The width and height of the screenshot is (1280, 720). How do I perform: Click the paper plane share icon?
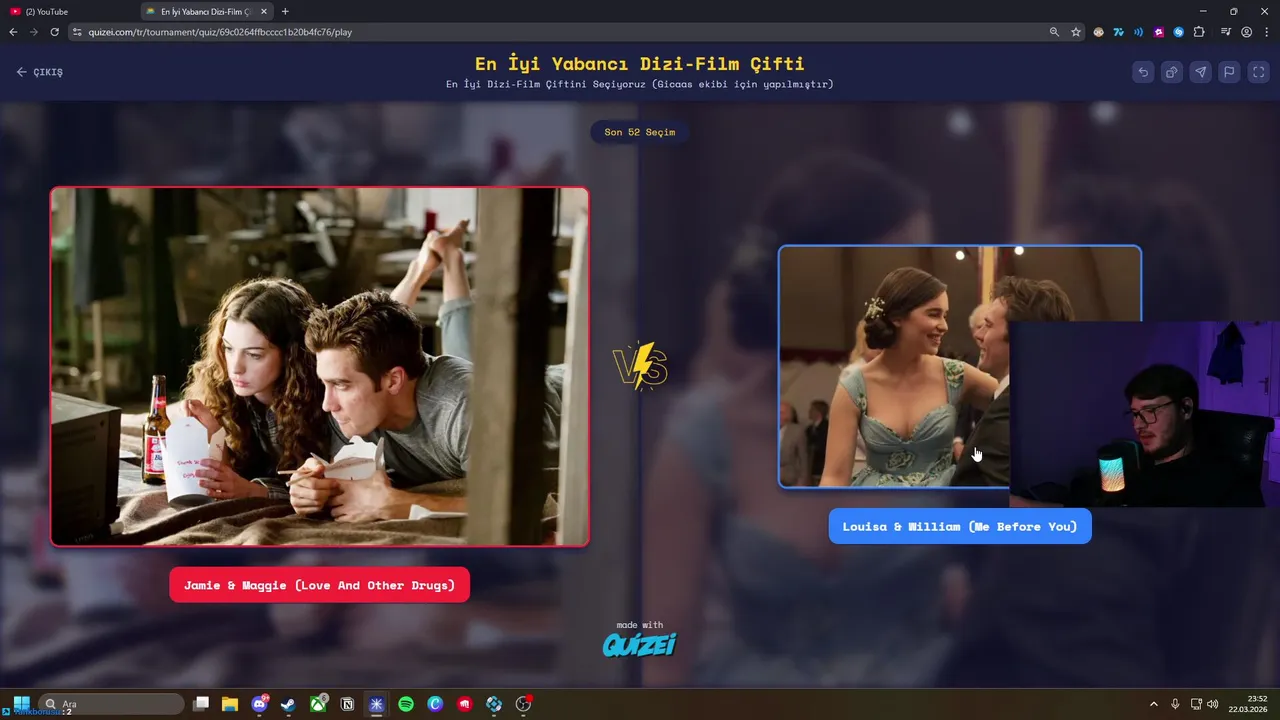(x=1201, y=72)
